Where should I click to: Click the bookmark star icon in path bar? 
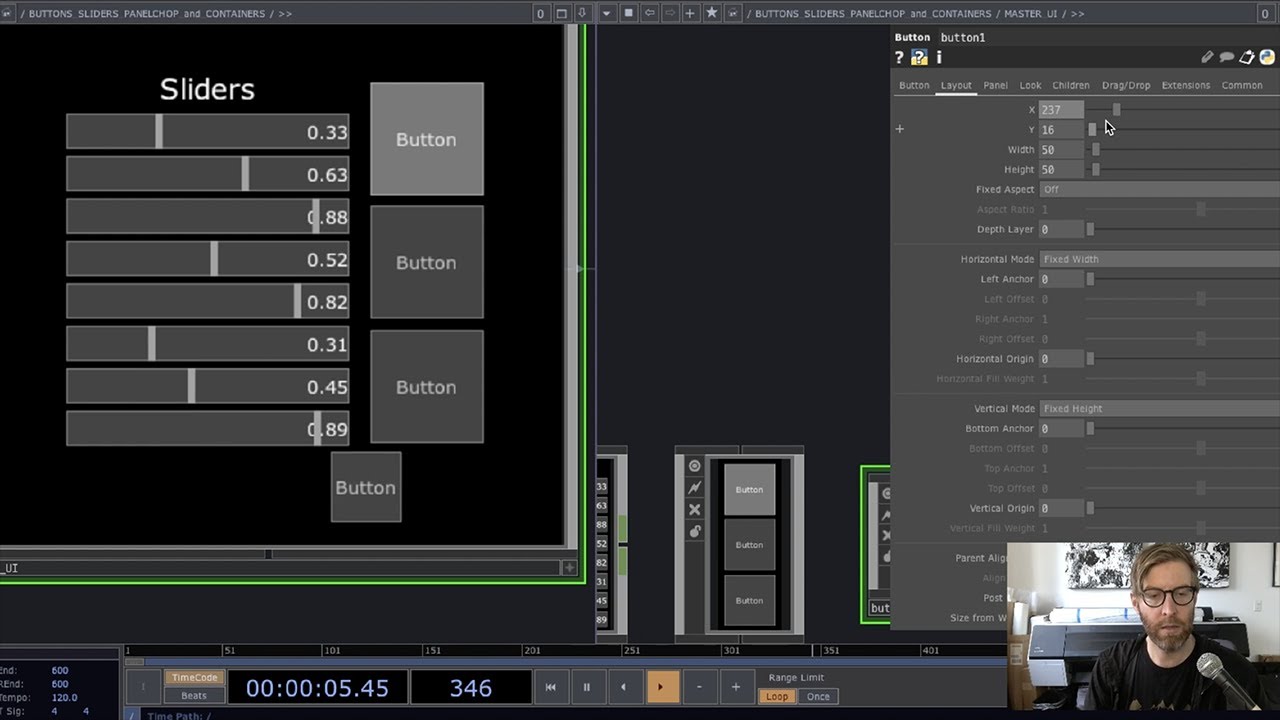[x=712, y=13]
